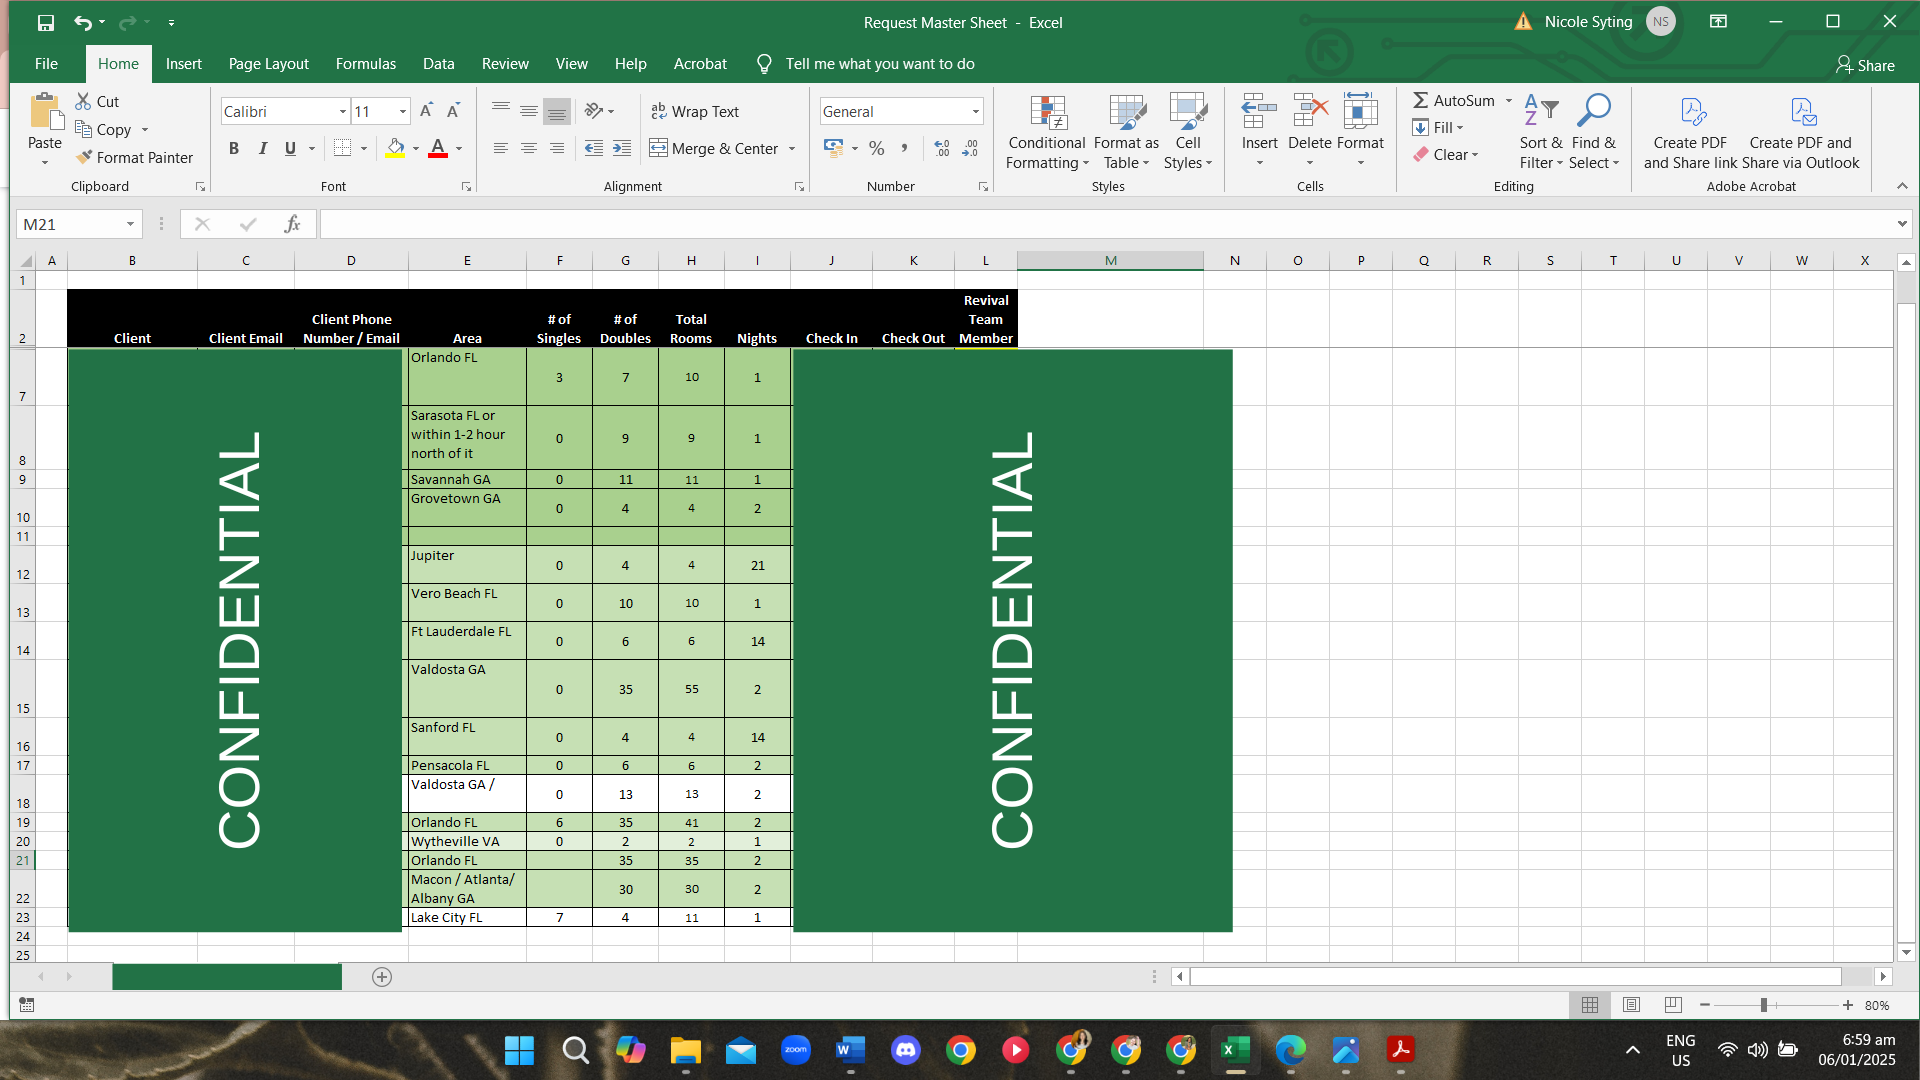
Task: Toggle Wrap Text on
Action: (695, 111)
